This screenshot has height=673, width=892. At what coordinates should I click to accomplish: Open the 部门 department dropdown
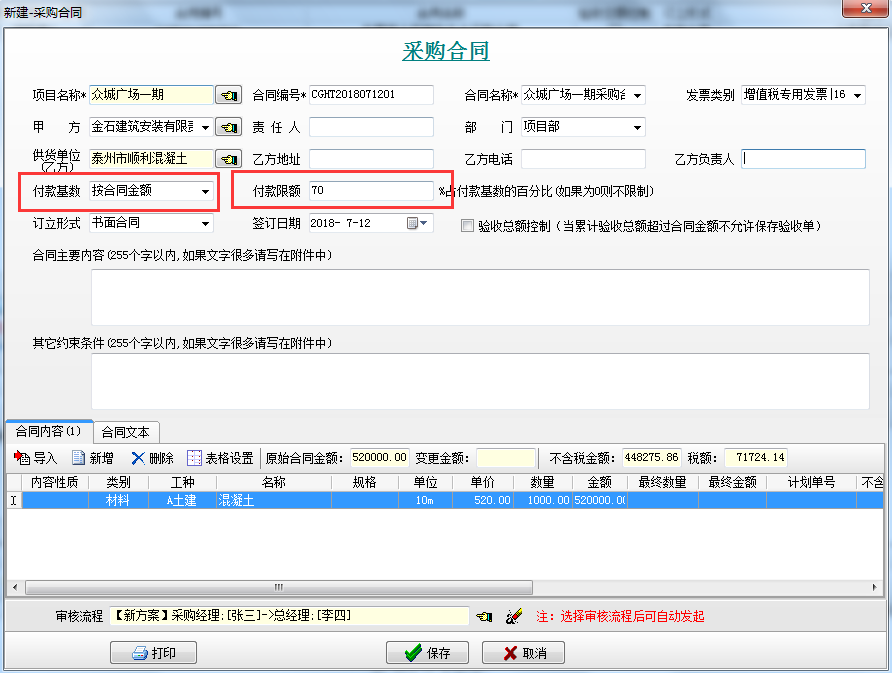pyautogui.click(x=637, y=128)
